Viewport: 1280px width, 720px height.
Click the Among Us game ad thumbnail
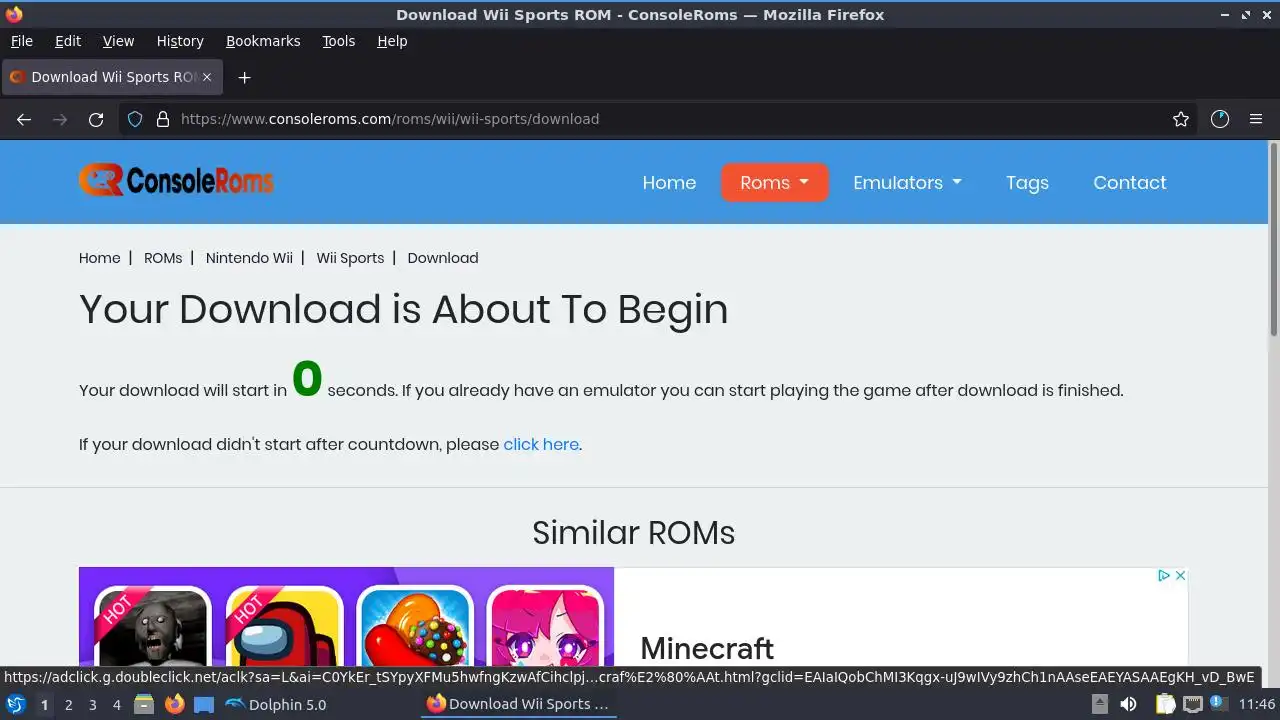[285, 626]
